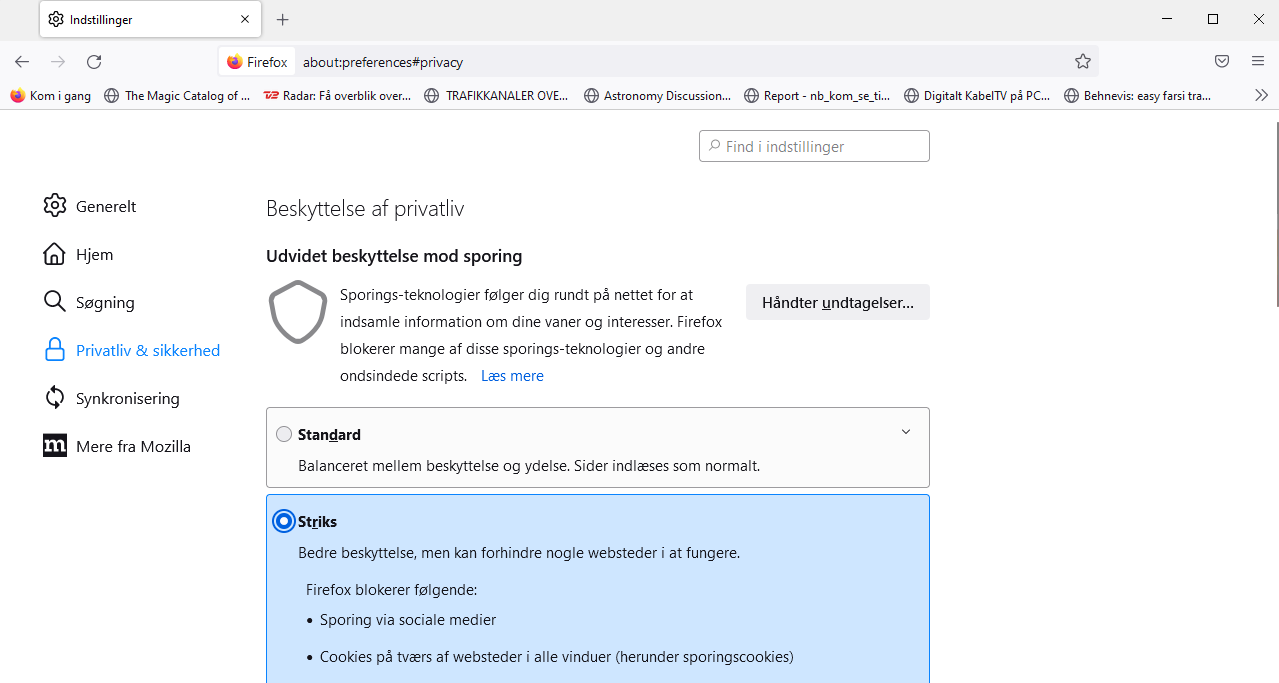Select Mere fra Mozilla section
1279x683 pixels.
coord(133,446)
